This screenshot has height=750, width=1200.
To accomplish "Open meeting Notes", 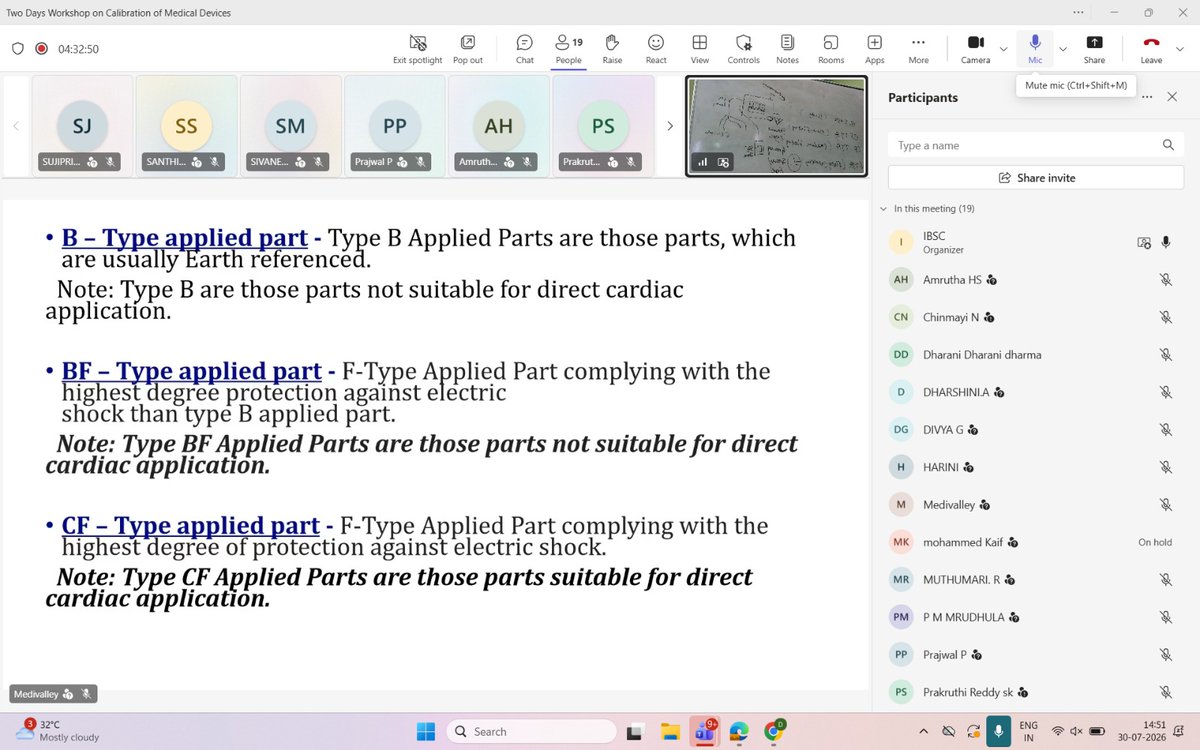I will click(787, 49).
